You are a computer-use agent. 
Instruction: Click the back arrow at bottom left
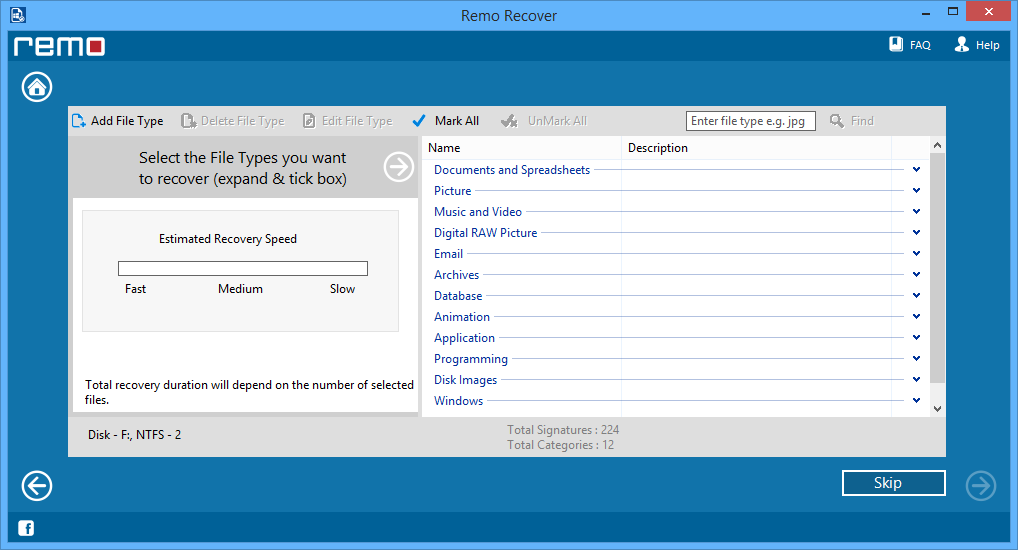click(x=37, y=486)
